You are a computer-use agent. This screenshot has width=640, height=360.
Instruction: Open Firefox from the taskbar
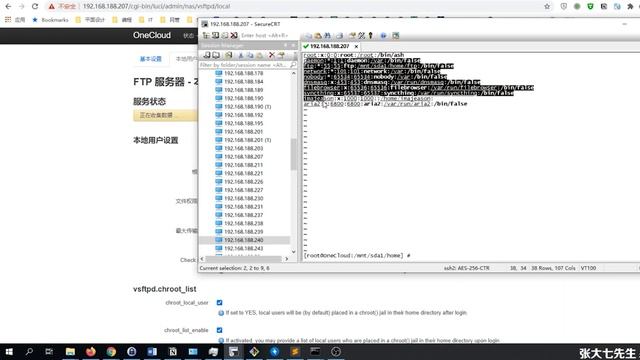[91, 351]
